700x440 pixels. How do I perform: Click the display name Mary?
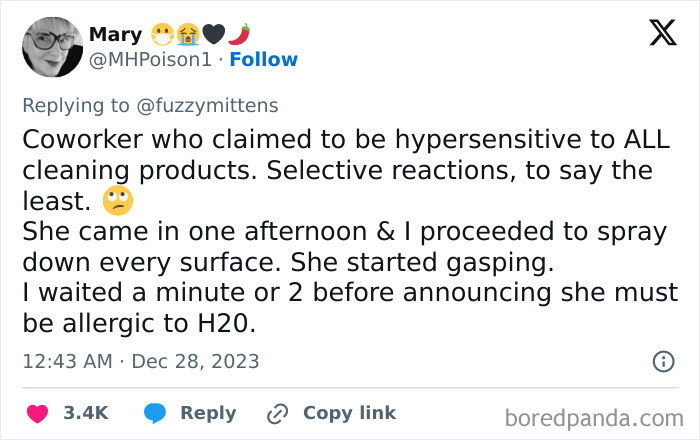point(115,34)
